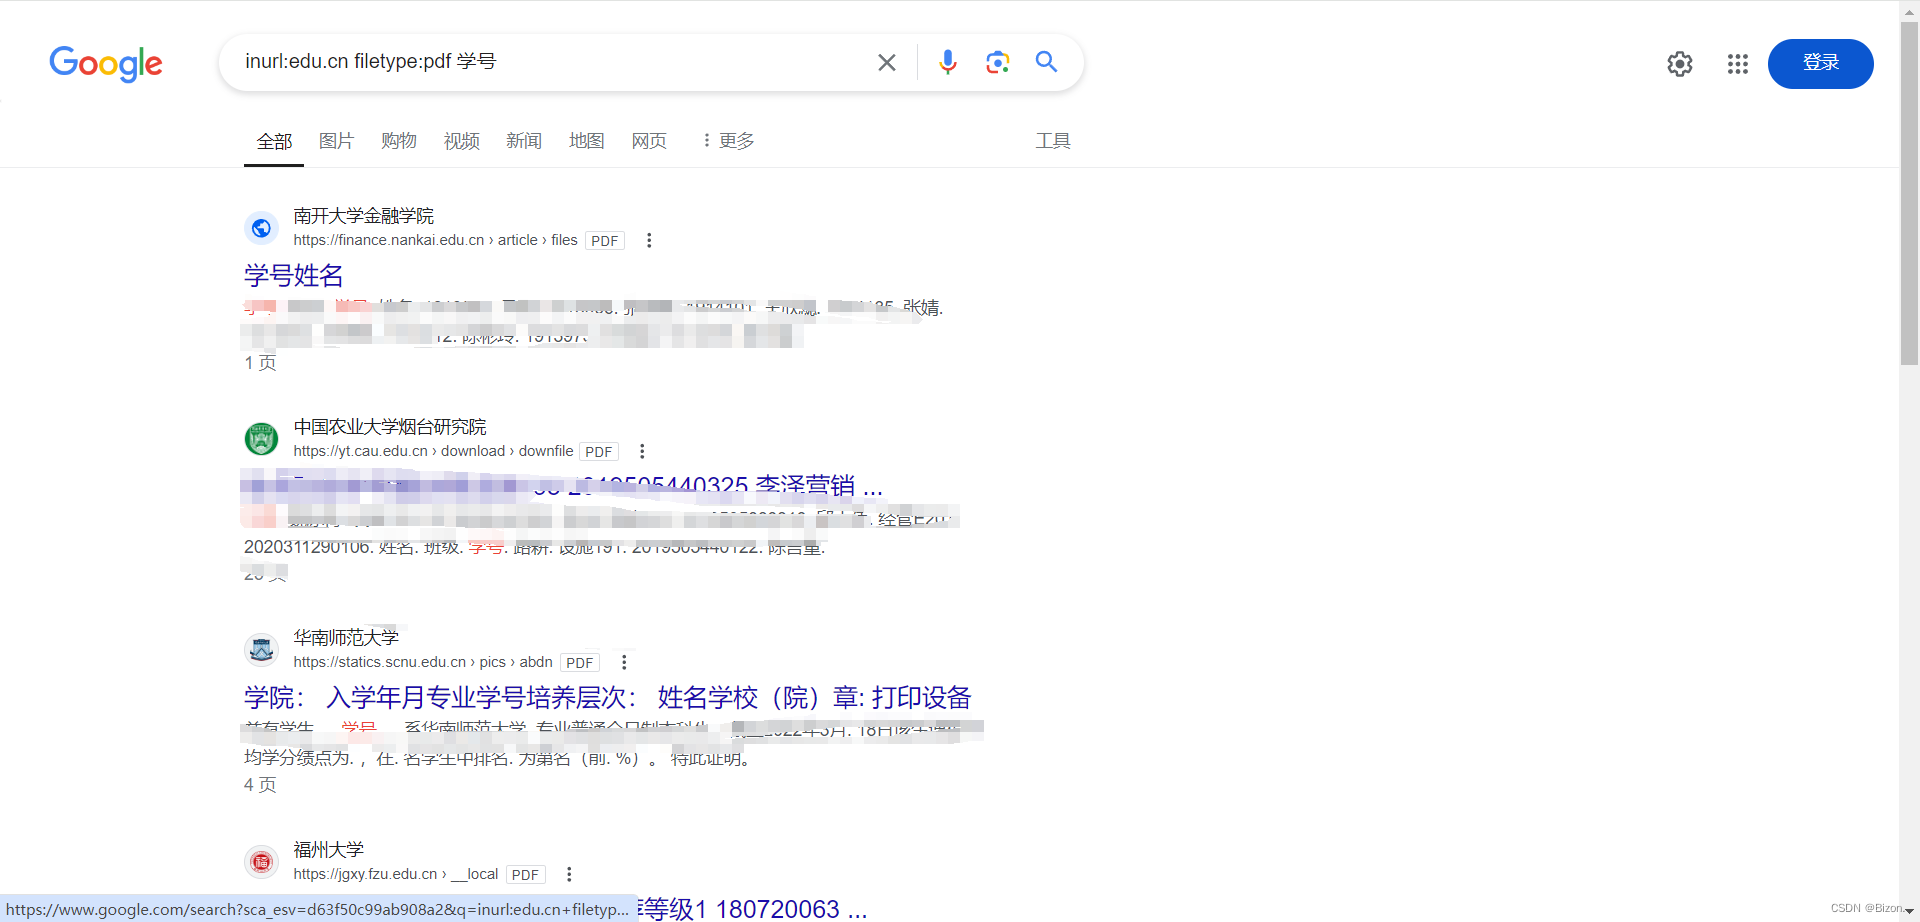
Task: Click the 中国农业大学烟台研究院 green favicon
Action: coord(261,438)
